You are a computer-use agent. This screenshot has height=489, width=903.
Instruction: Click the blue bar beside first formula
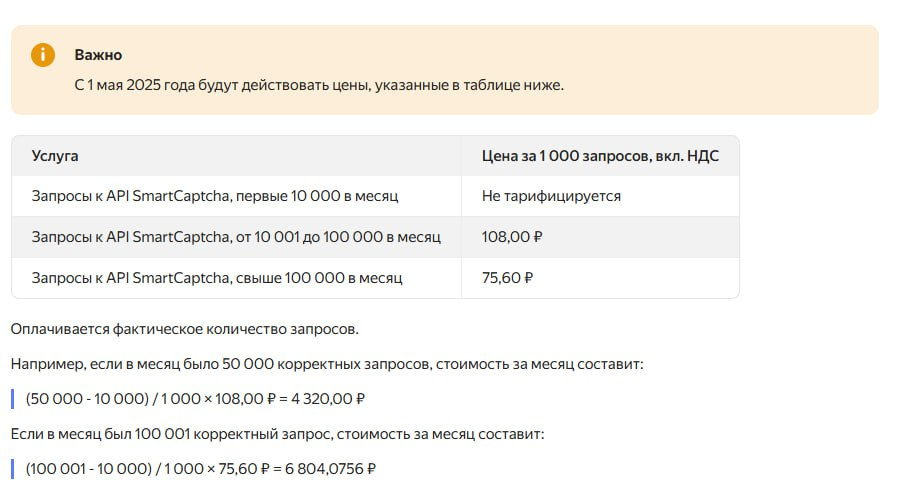pyautogui.click(x=13, y=399)
